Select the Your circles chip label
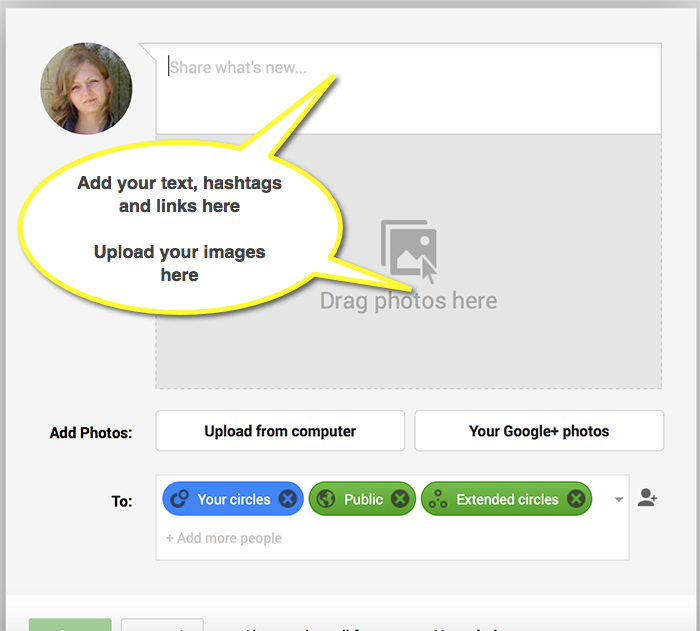The width and height of the screenshot is (700, 631). click(234, 499)
